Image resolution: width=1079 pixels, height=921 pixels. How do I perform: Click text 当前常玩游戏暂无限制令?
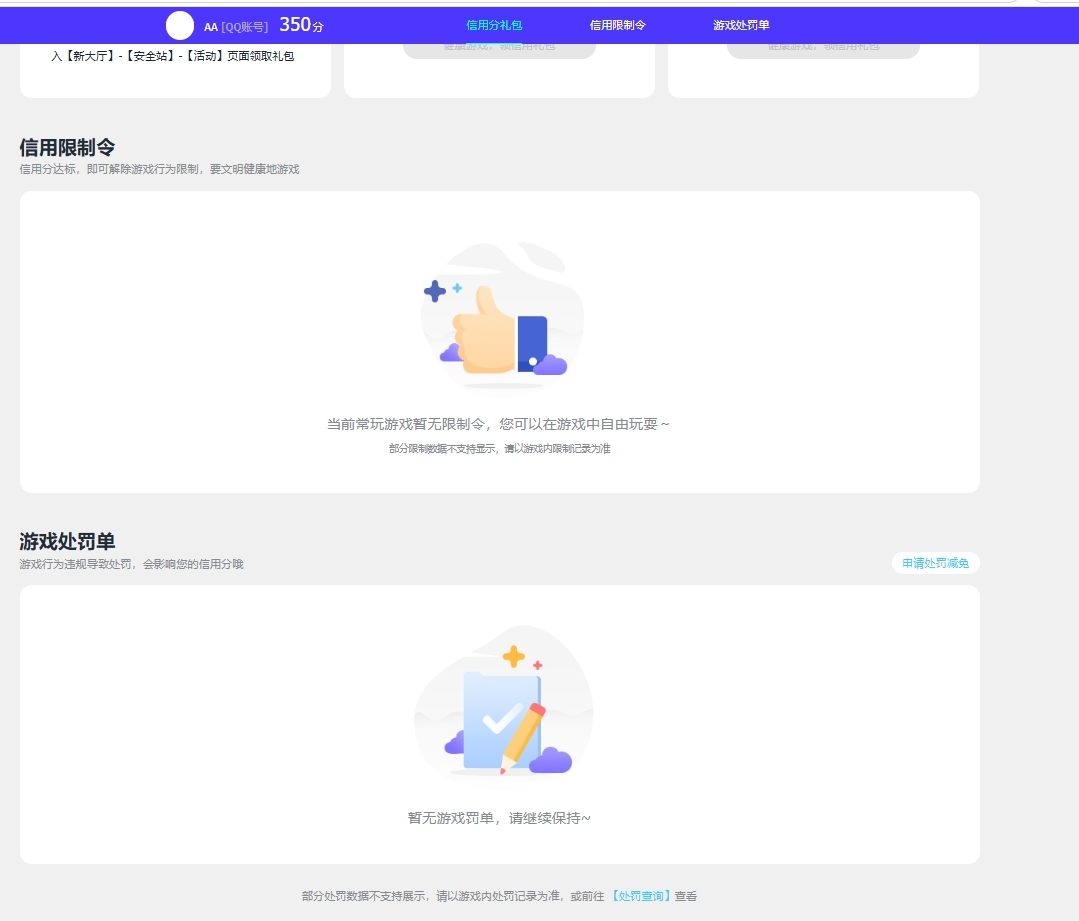point(405,424)
